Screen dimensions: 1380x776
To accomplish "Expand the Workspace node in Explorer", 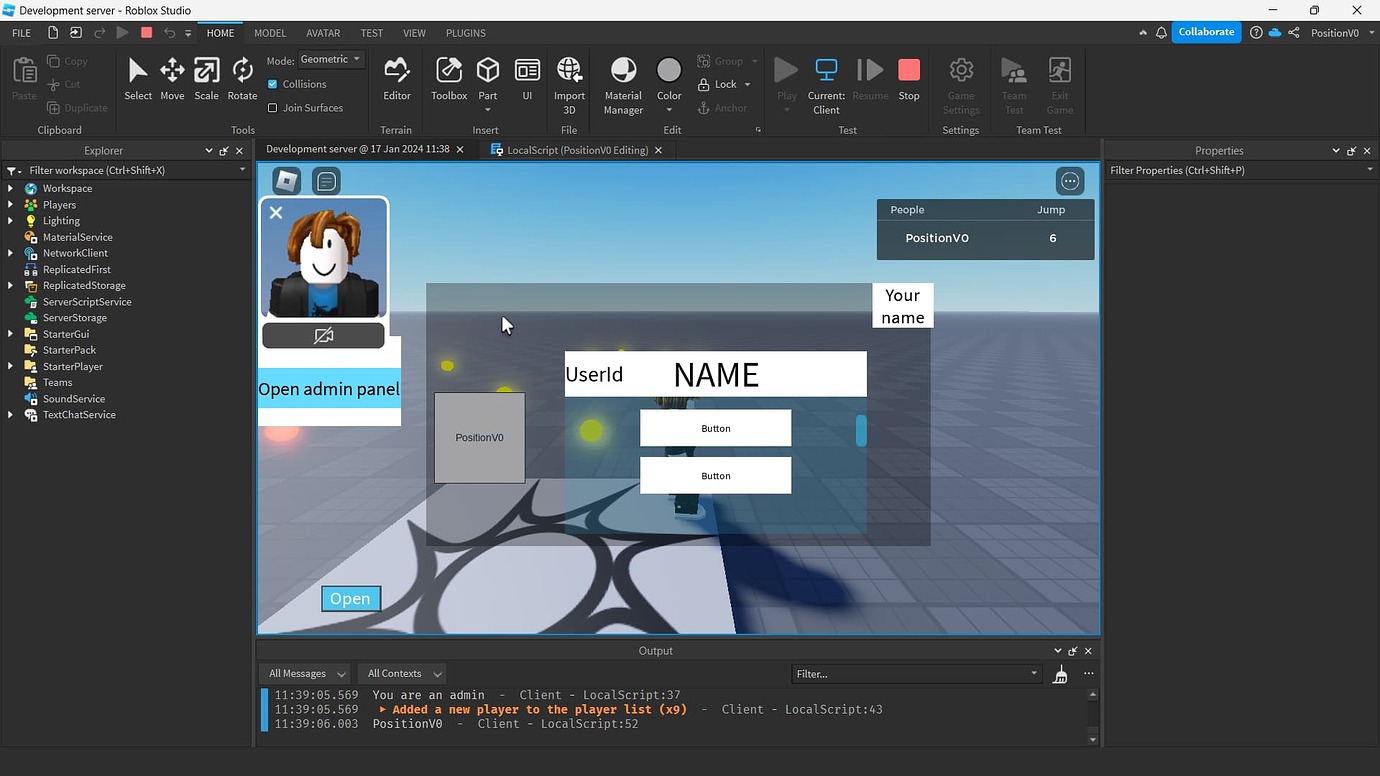I will point(9,188).
